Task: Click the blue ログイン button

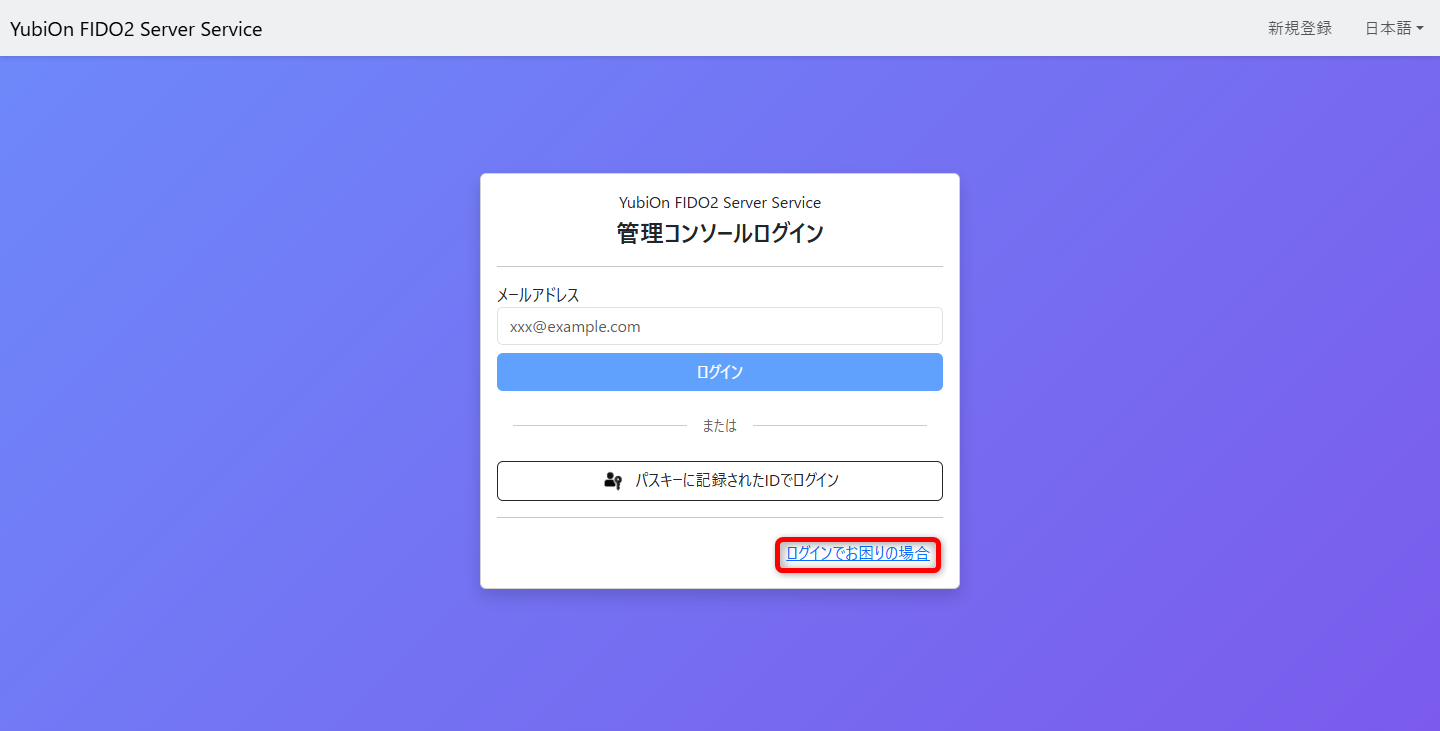Action: [x=720, y=372]
